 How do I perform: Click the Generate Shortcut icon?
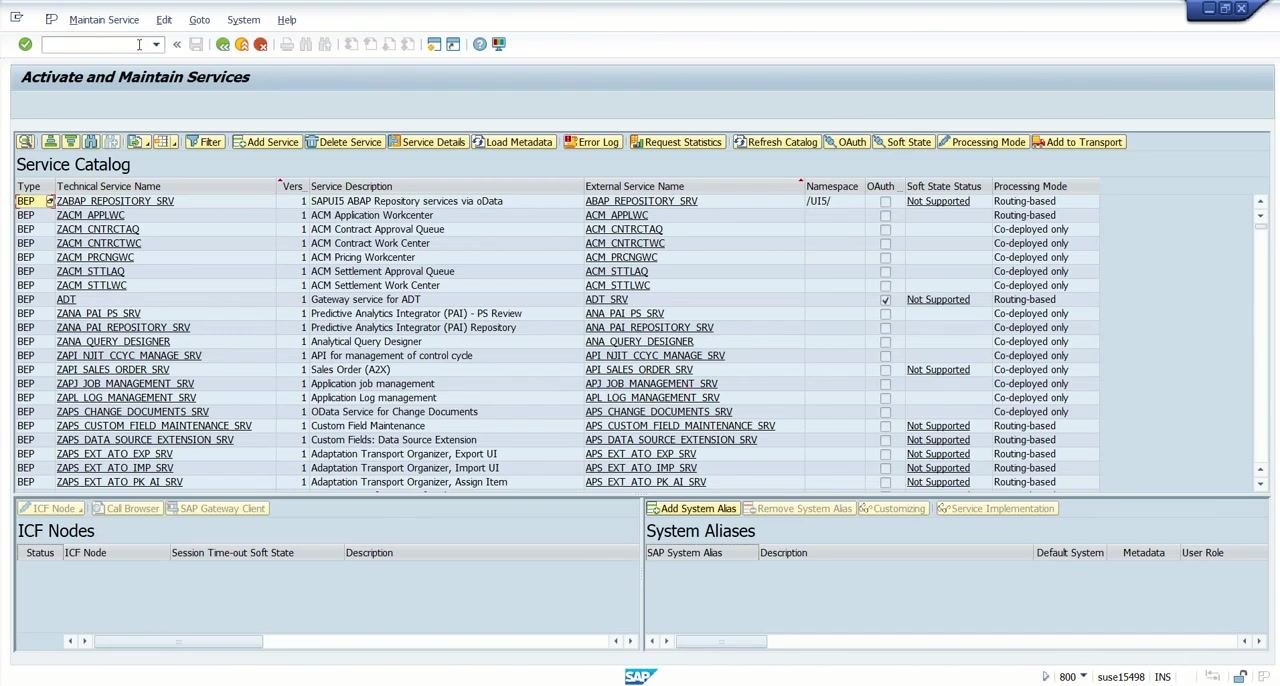click(x=453, y=44)
